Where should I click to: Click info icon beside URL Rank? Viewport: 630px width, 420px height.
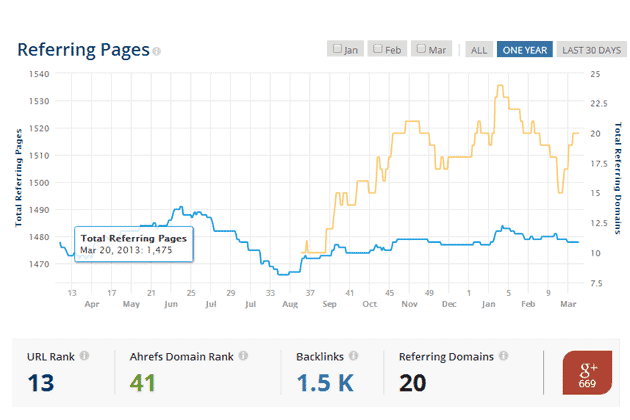tap(85, 355)
